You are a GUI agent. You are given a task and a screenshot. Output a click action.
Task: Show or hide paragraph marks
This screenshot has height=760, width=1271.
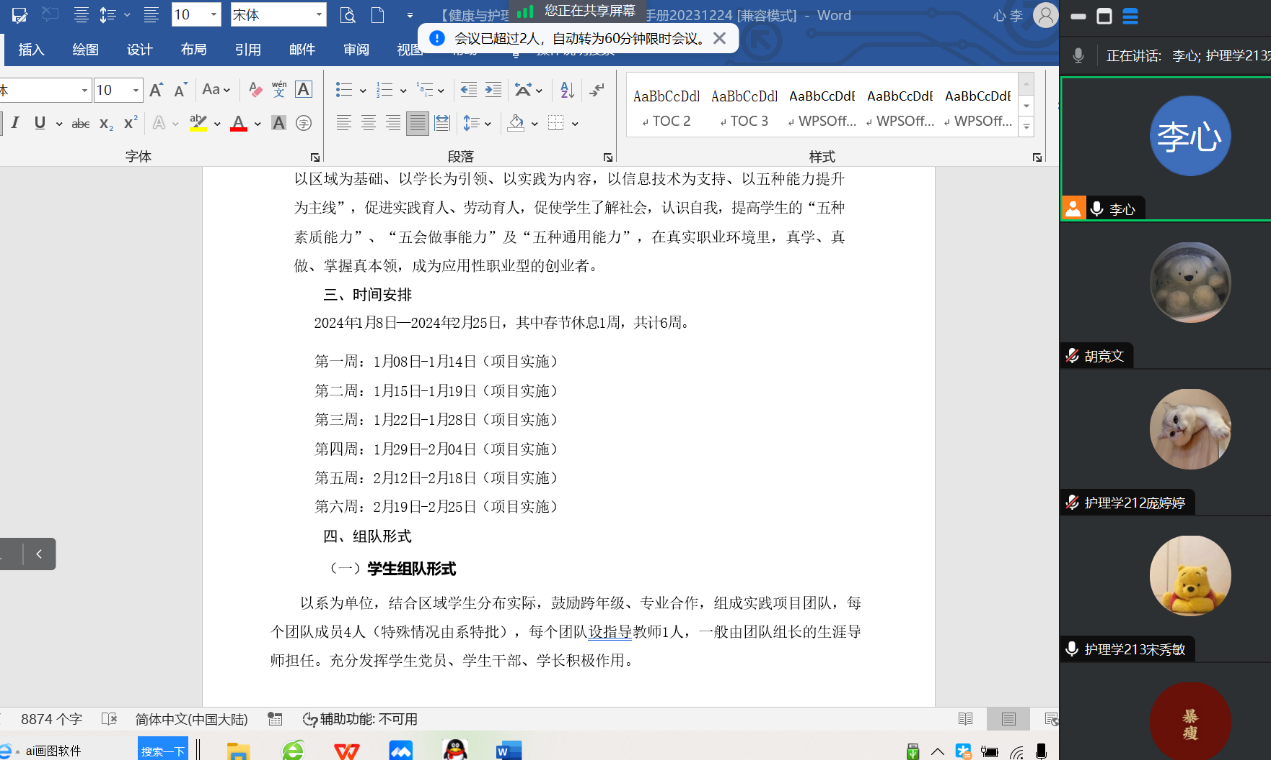click(597, 90)
